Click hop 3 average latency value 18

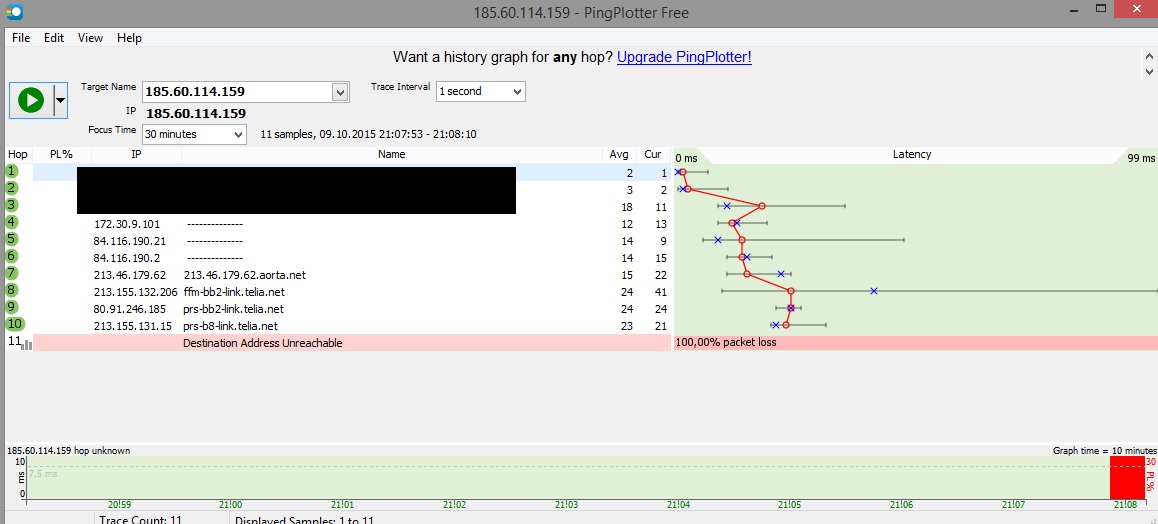point(626,207)
